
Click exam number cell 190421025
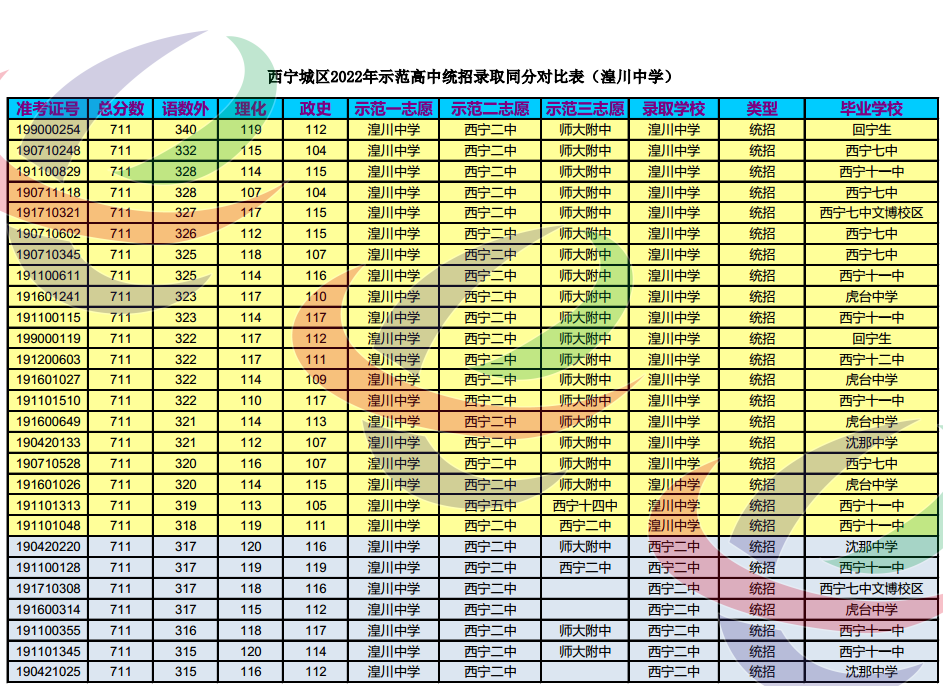[48, 672]
